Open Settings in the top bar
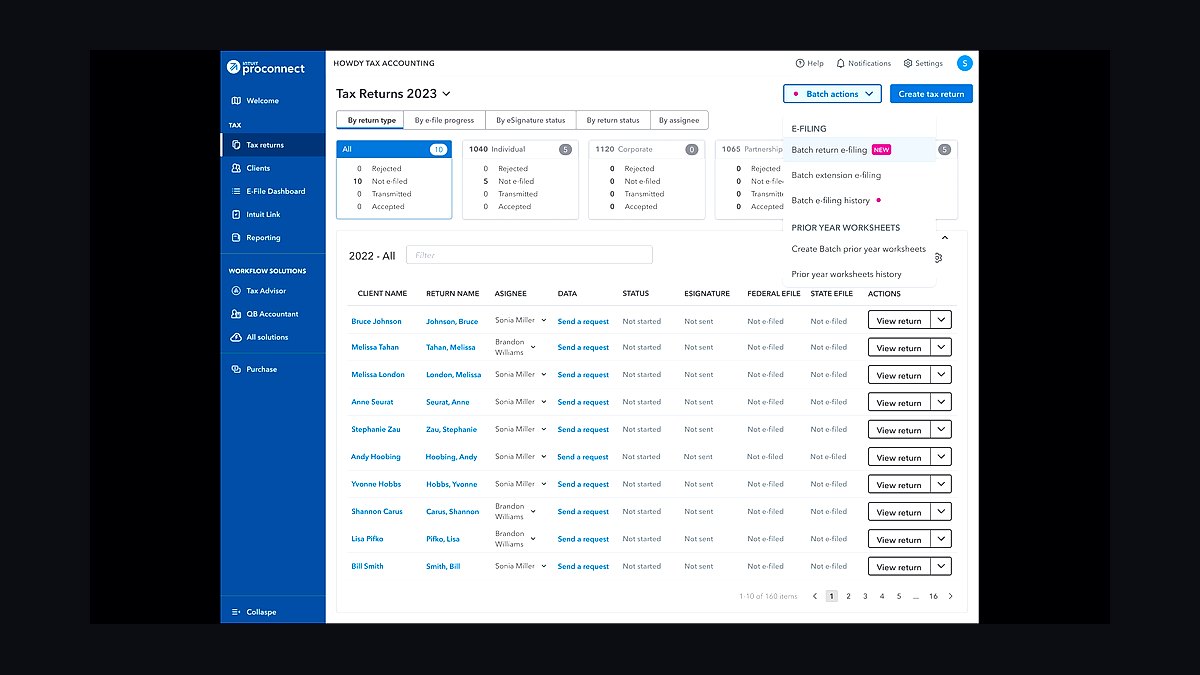The width and height of the screenshot is (1200, 675). (923, 63)
